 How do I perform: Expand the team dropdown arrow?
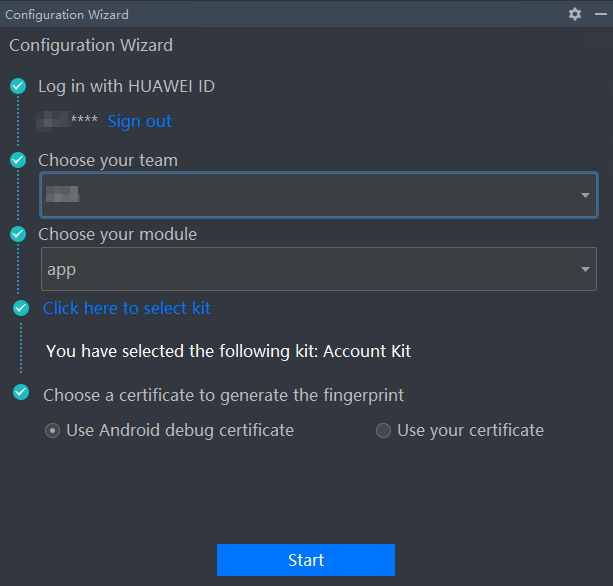tap(585, 195)
